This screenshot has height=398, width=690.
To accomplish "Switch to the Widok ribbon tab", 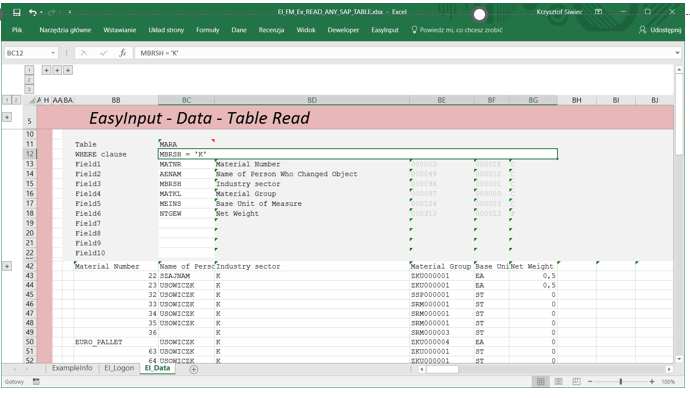I will [306, 30].
